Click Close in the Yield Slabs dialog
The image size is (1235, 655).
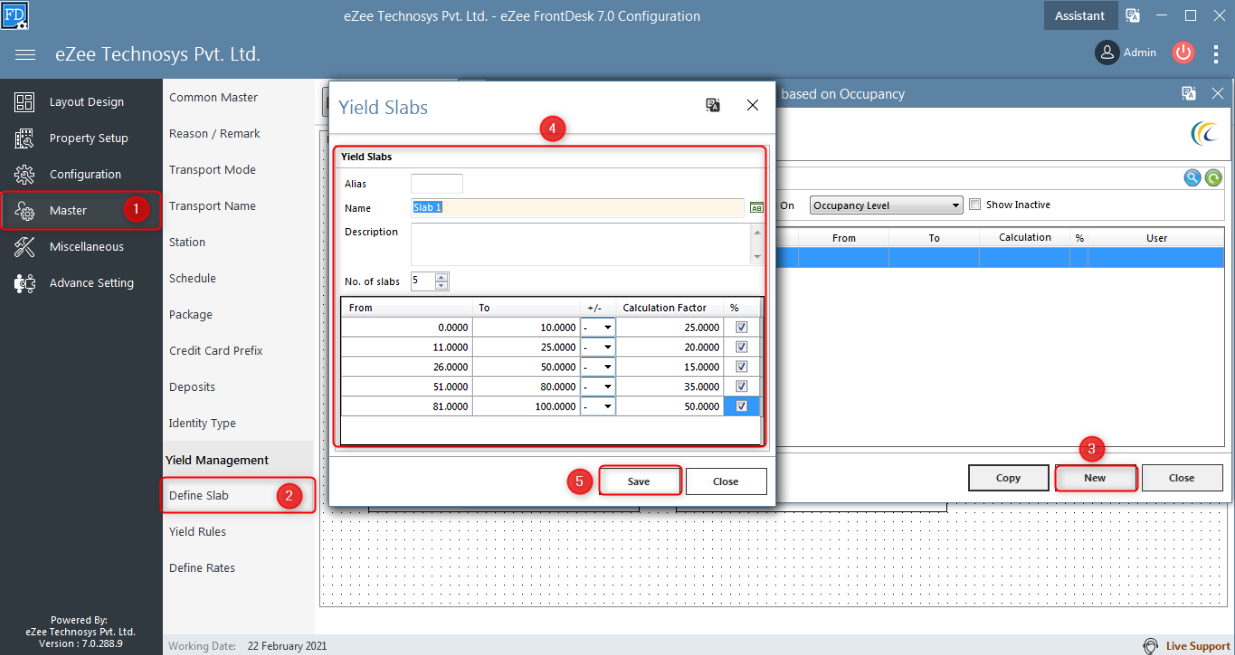click(x=726, y=481)
